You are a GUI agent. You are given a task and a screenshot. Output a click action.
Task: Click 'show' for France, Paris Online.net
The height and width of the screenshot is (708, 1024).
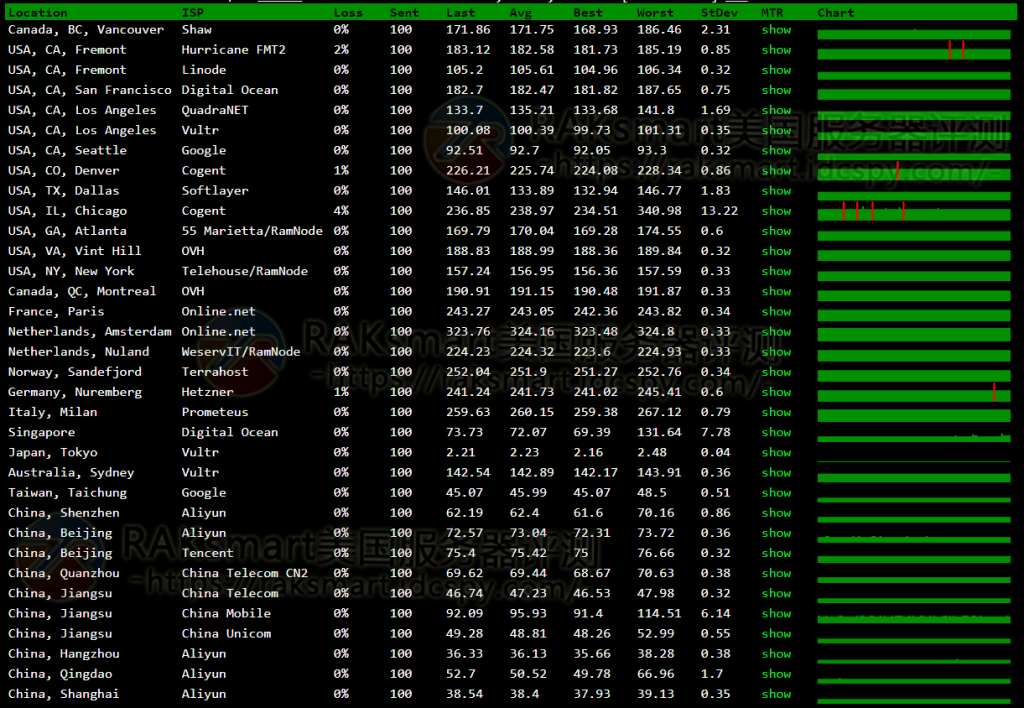coord(776,312)
